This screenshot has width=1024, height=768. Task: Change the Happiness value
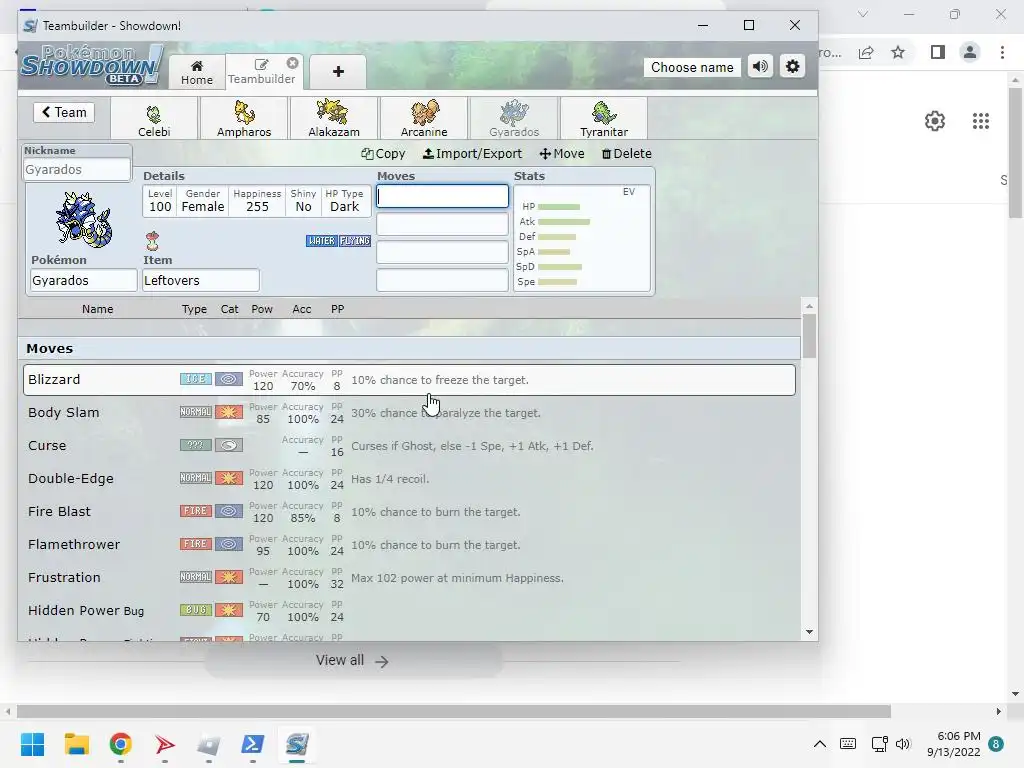tap(257, 201)
